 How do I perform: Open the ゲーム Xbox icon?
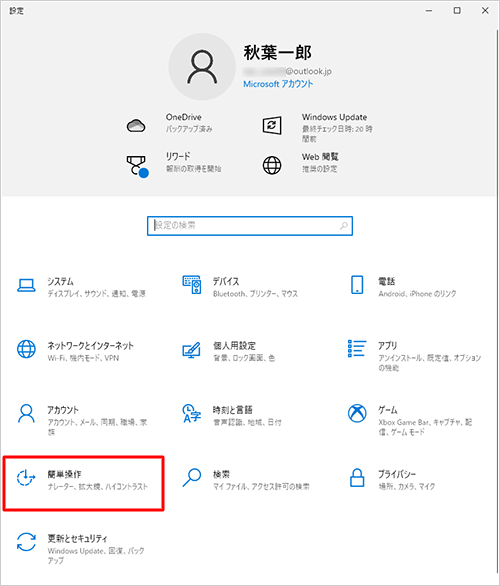(x=357, y=413)
